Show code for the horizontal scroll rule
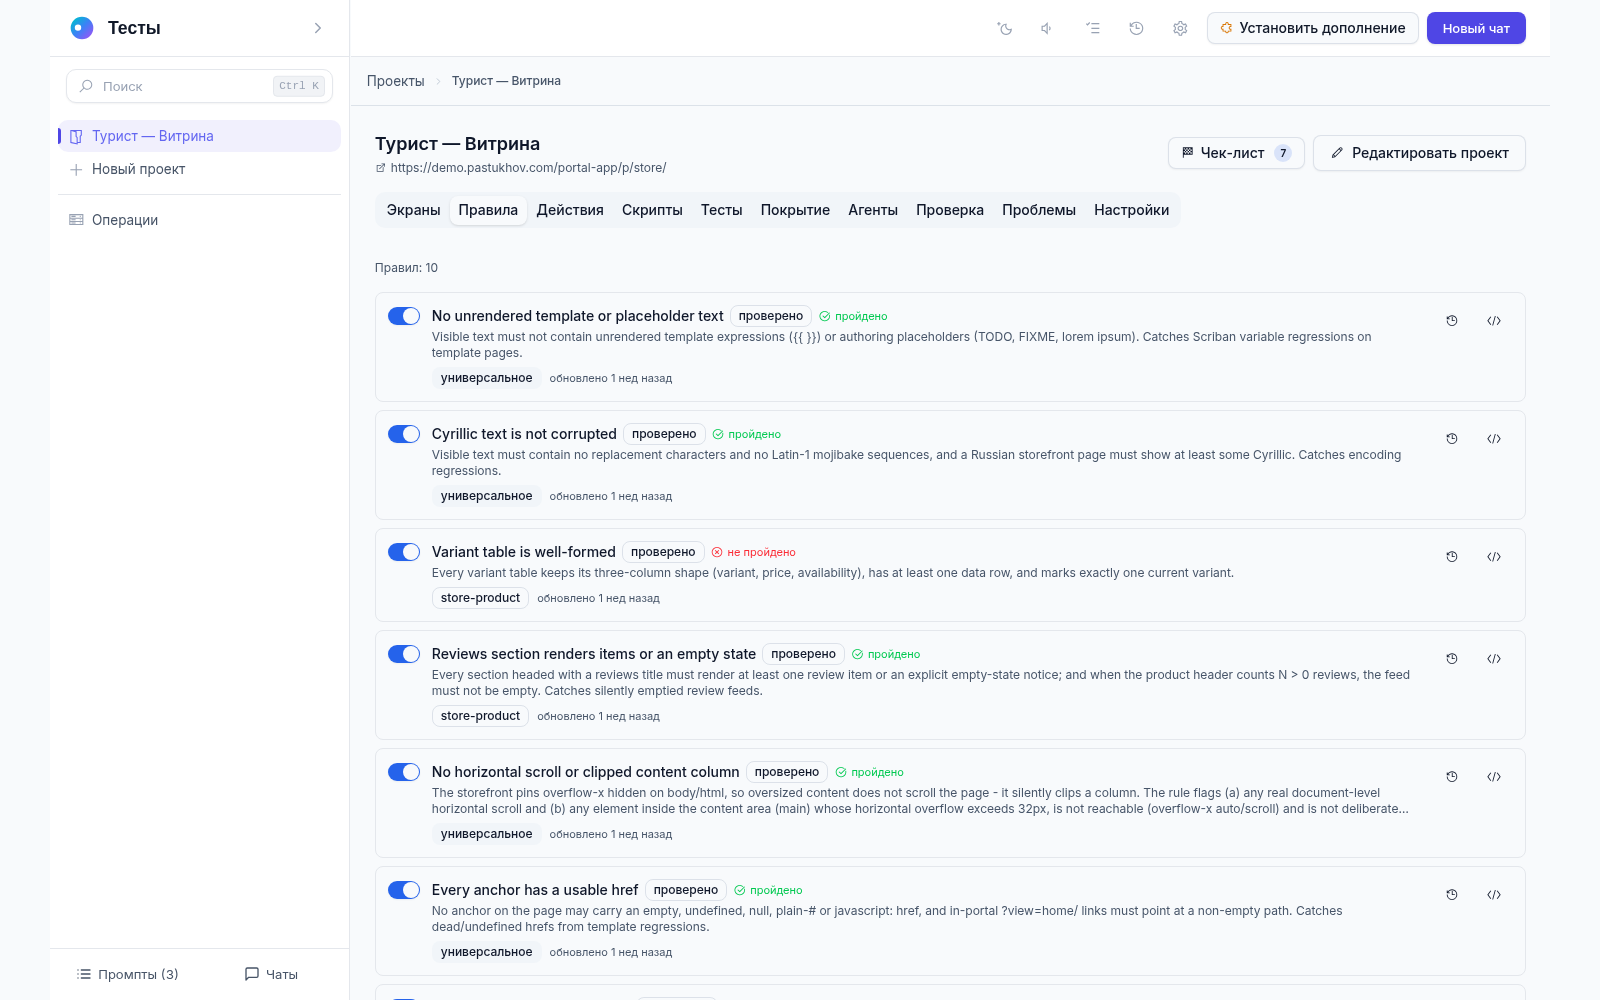 pos(1494,777)
